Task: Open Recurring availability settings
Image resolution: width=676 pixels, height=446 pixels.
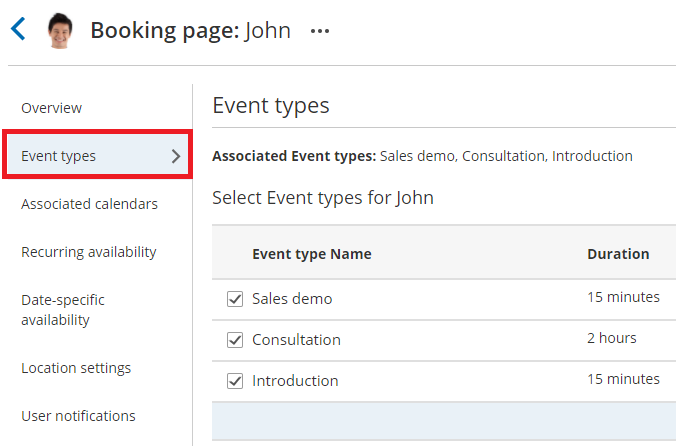Action: pos(89,252)
